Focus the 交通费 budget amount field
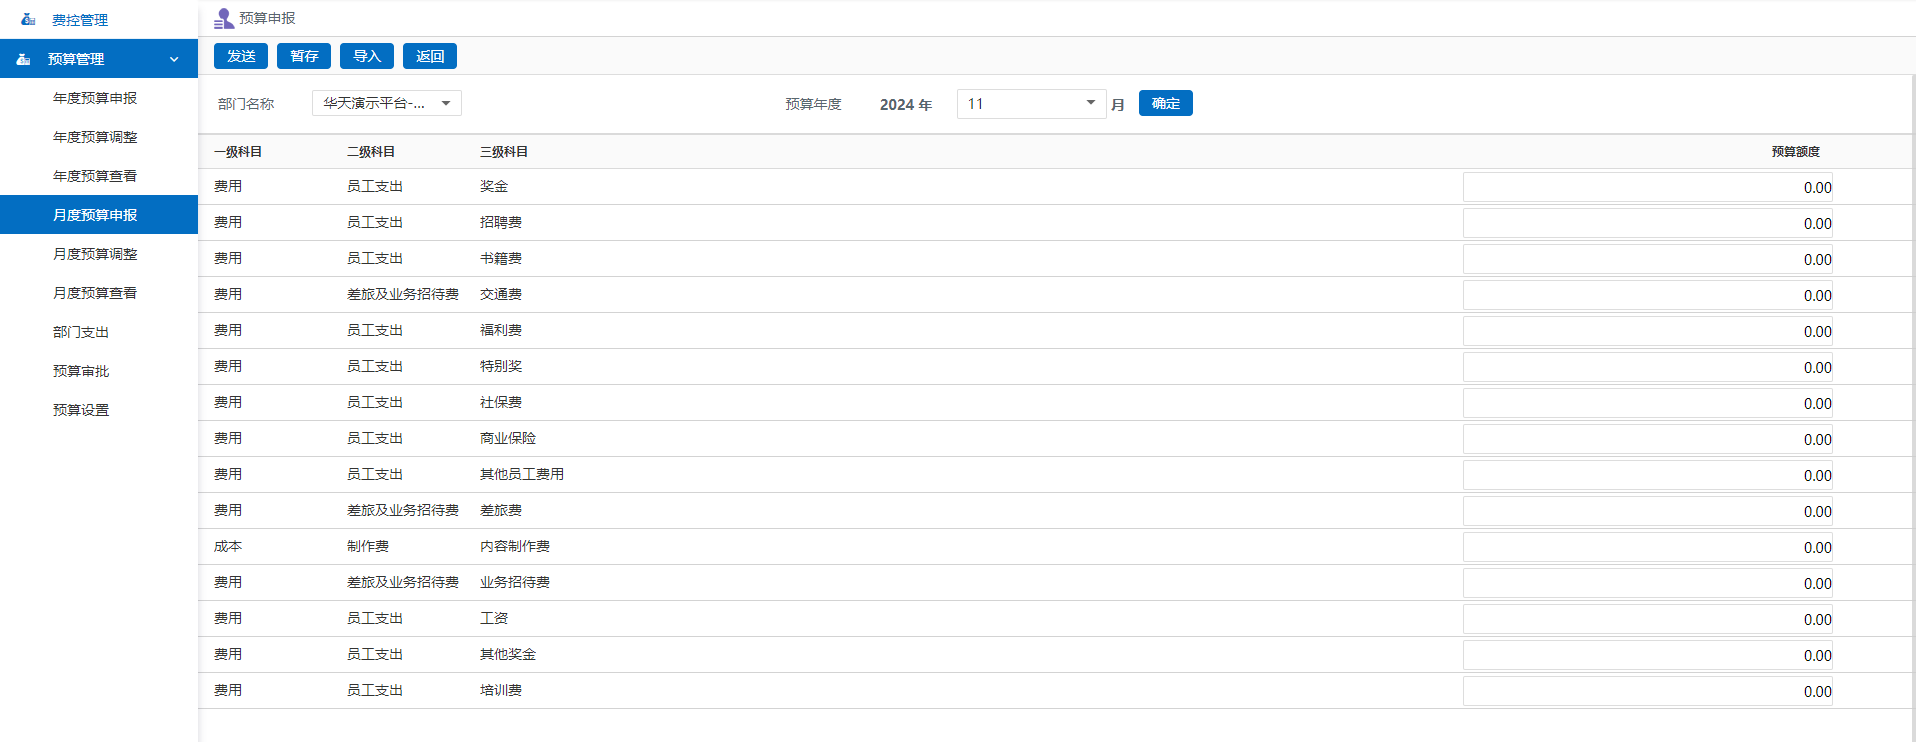 (x=1646, y=295)
